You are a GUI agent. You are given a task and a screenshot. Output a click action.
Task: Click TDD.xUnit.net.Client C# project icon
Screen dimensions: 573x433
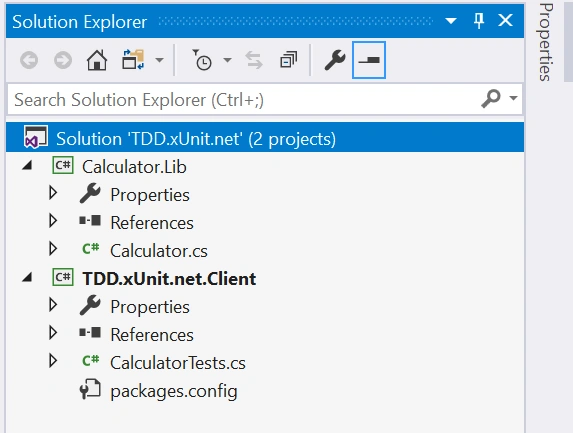point(63,277)
